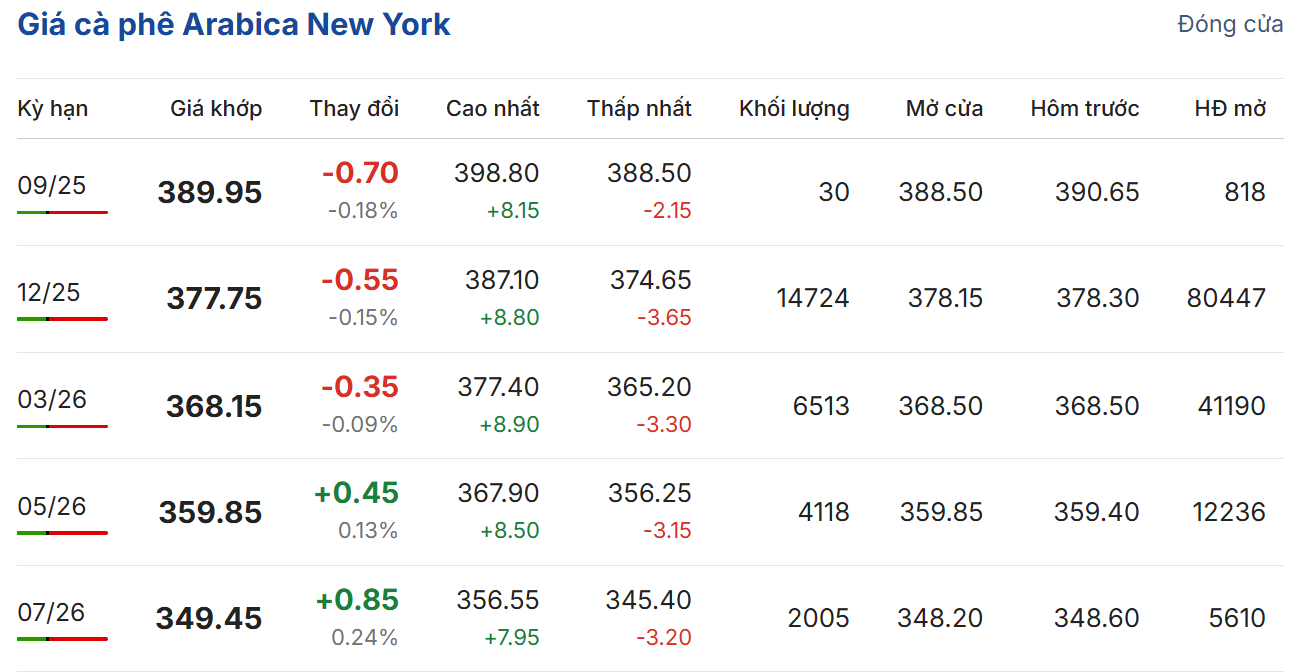
Task: Click the "Cao nhất" column header
Action: (x=492, y=108)
